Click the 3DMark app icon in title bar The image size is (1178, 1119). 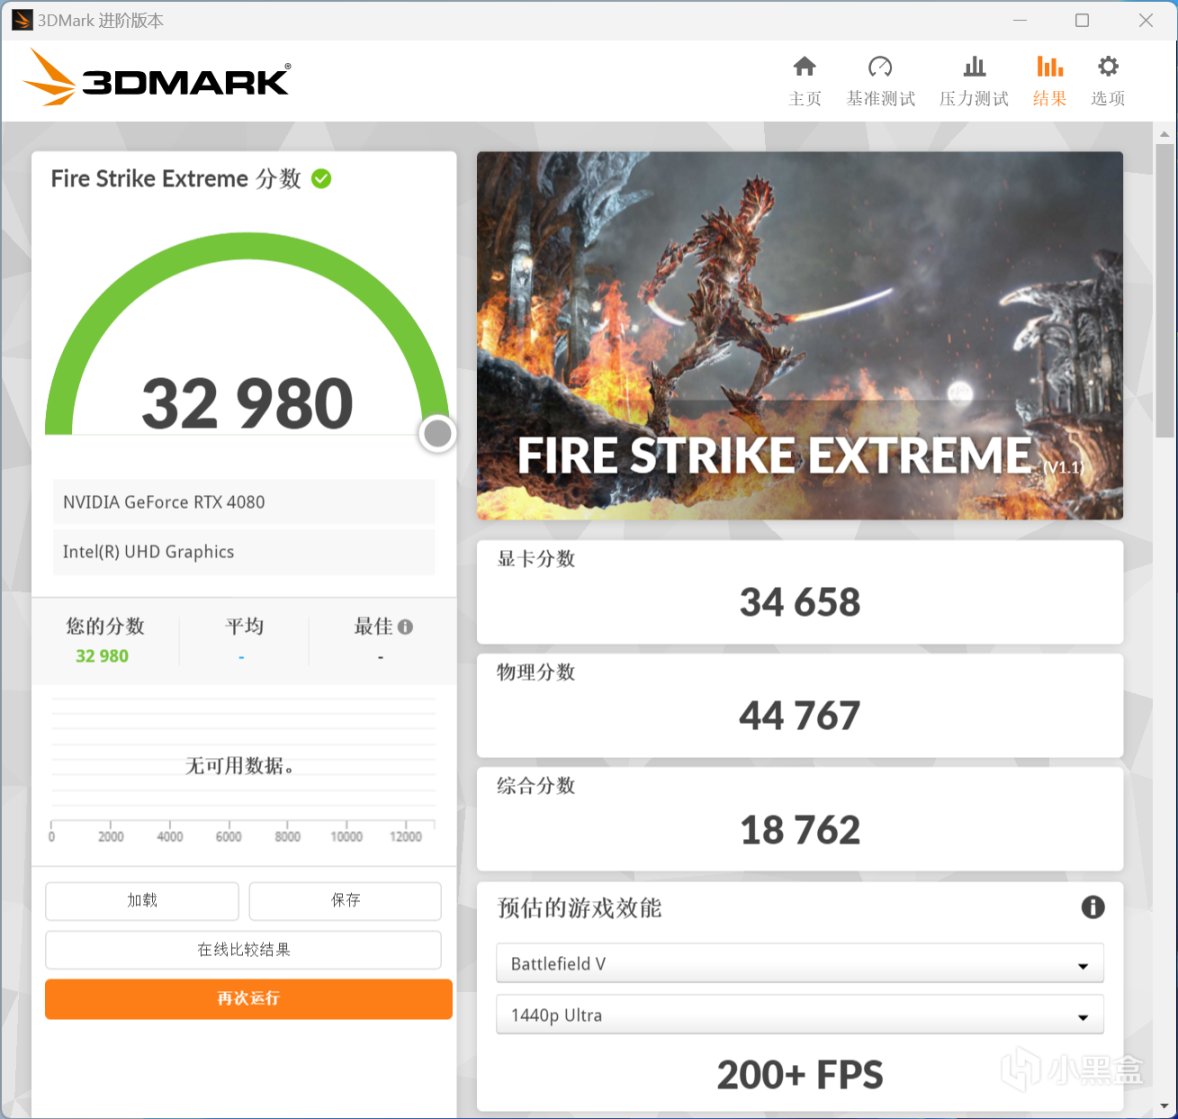pos(21,20)
